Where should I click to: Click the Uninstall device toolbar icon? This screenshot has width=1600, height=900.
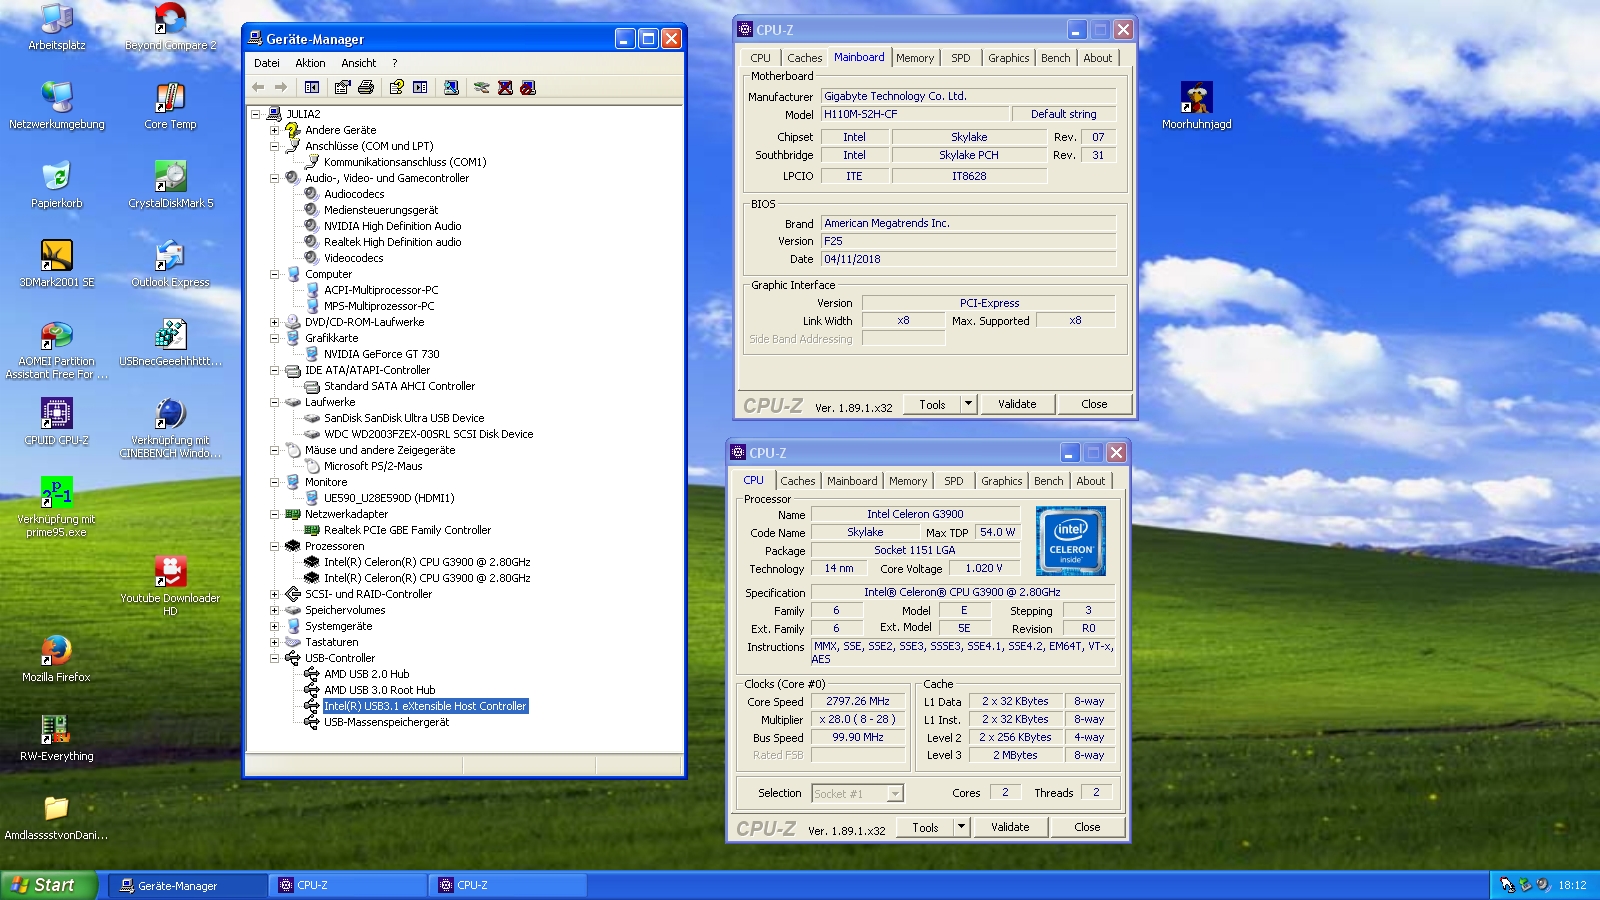coord(505,88)
